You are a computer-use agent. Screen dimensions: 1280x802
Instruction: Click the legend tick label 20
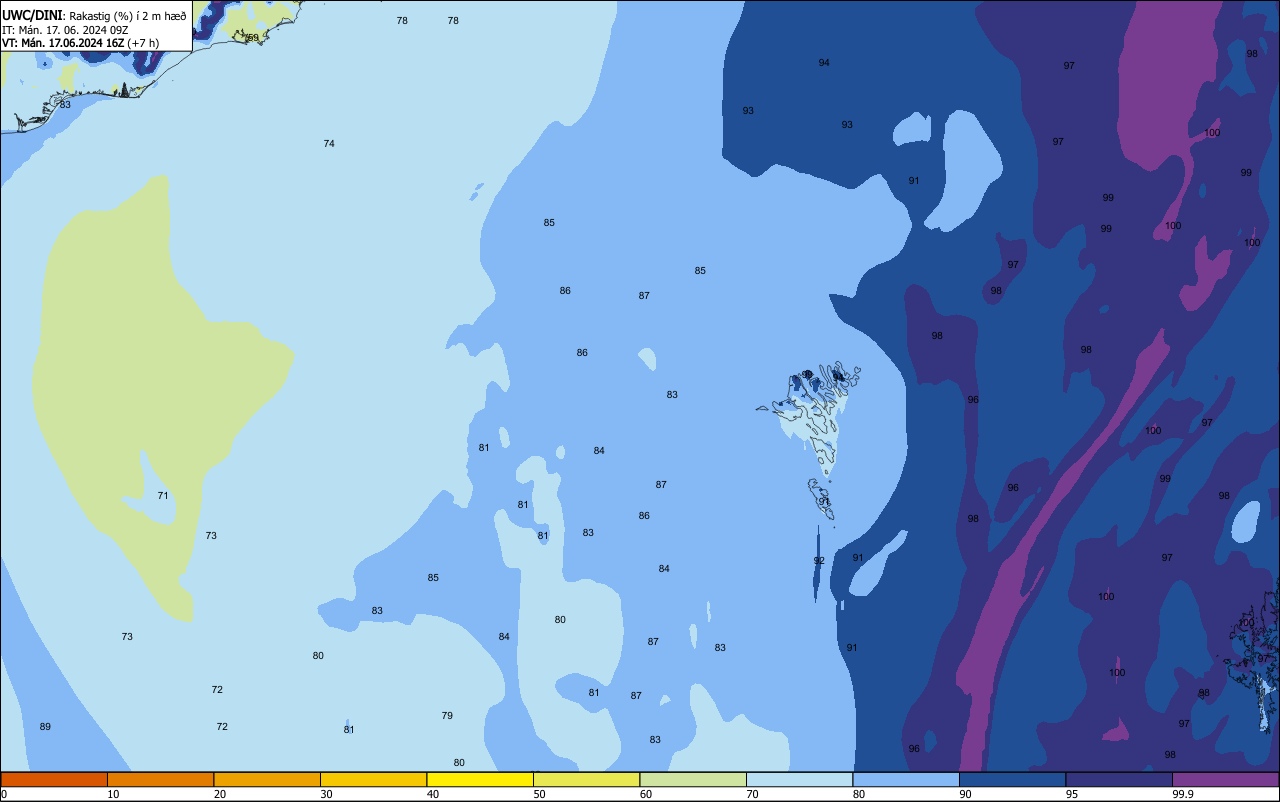click(x=220, y=794)
